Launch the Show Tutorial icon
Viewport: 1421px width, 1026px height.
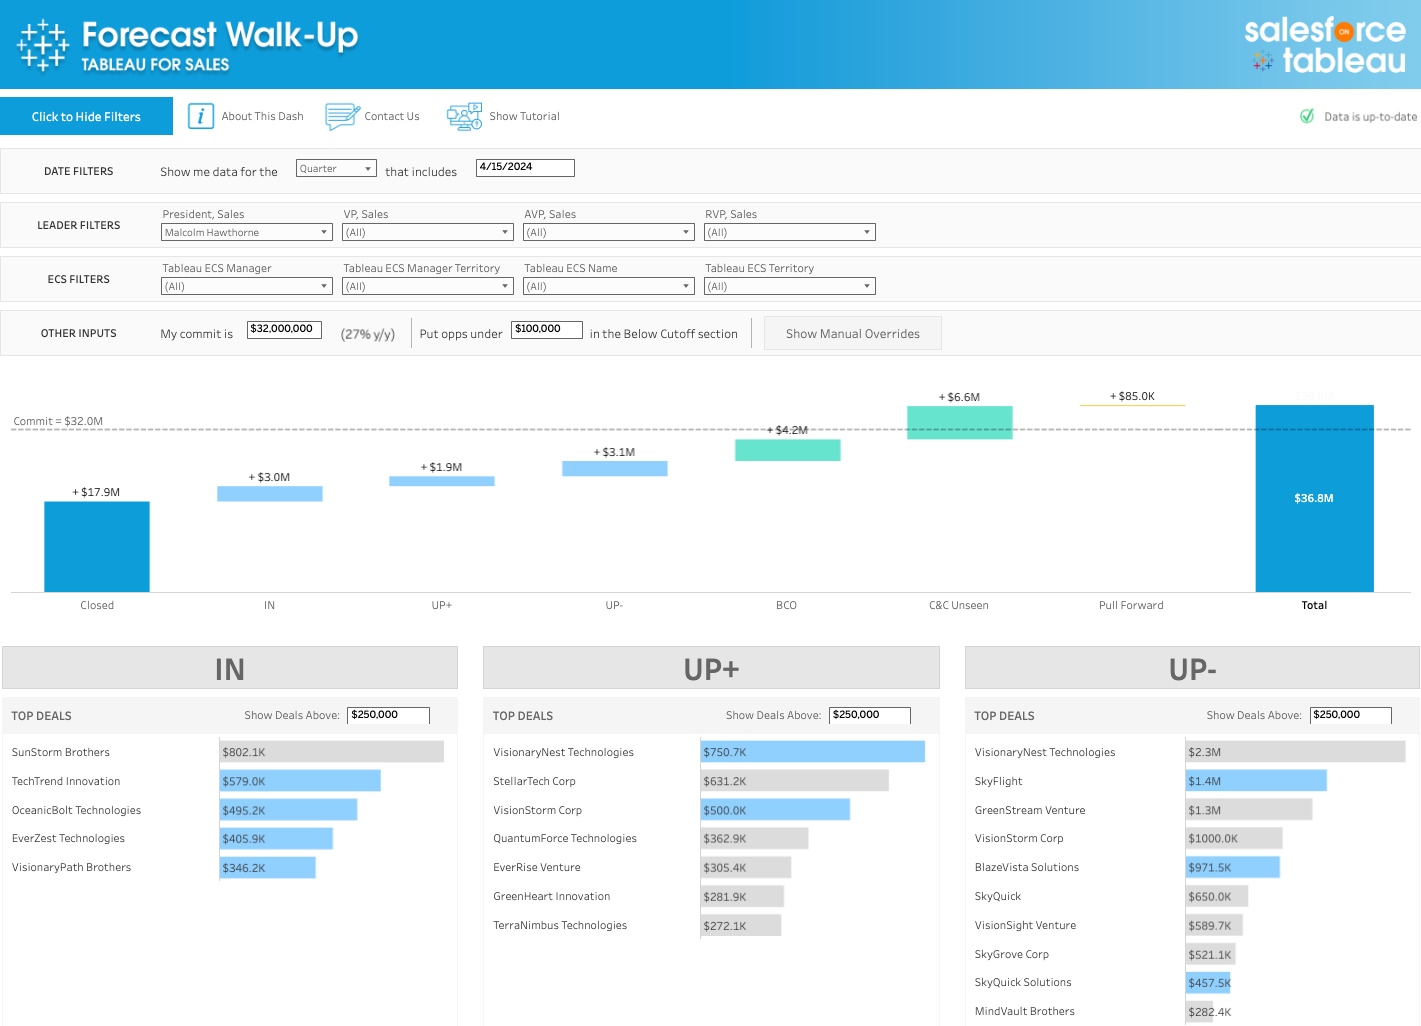tap(463, 116)
